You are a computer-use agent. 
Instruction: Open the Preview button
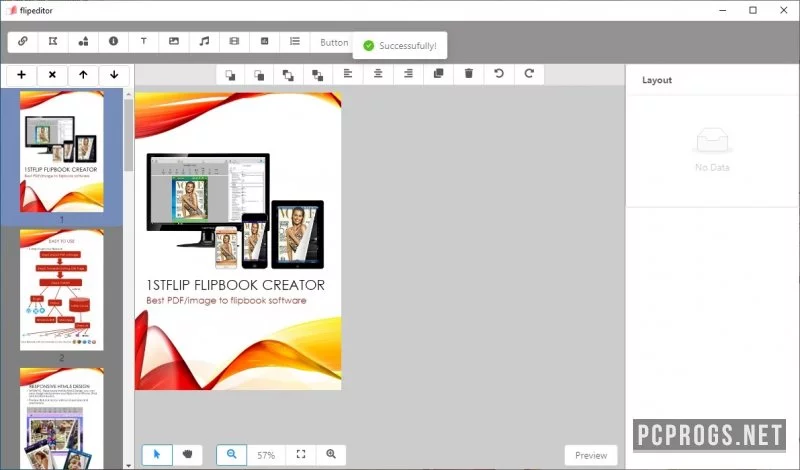[591, 455]
